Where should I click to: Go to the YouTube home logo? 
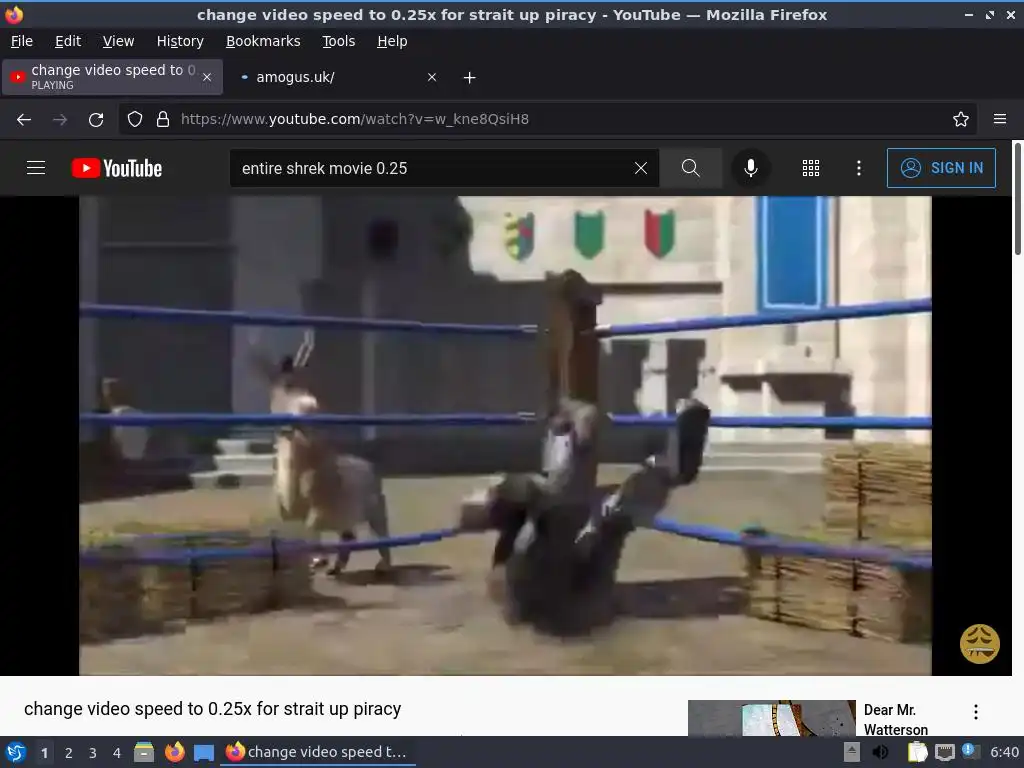117,168
